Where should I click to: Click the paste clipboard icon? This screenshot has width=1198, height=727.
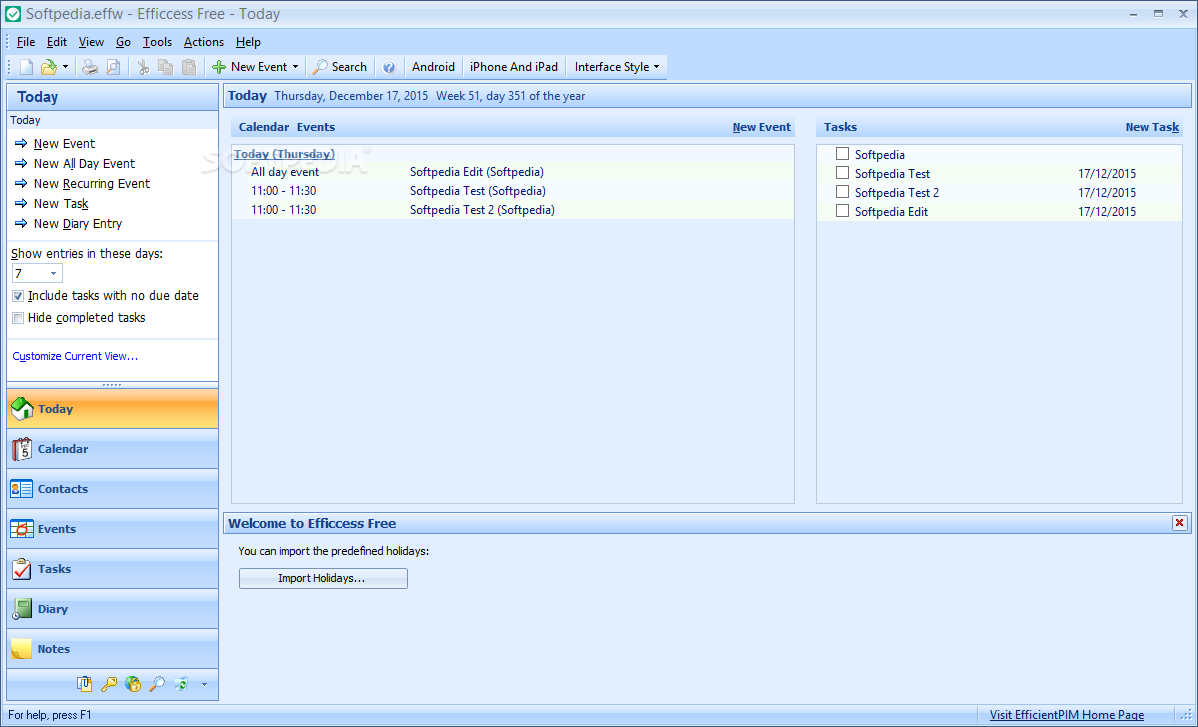click(189, 67)
